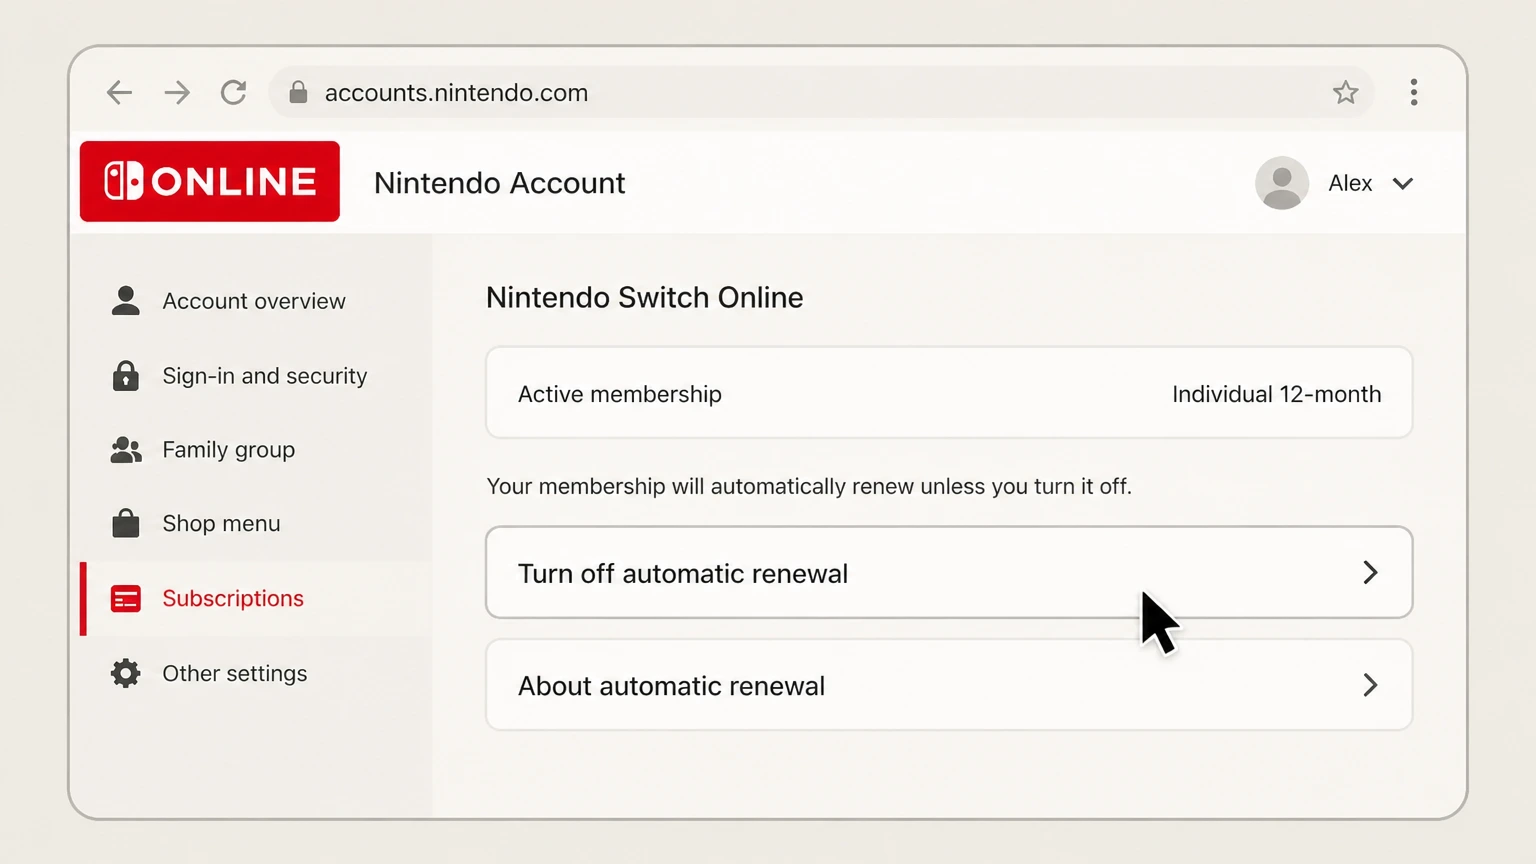
Task: Go to Sign-in and security
Action: [x=256, y=376]
